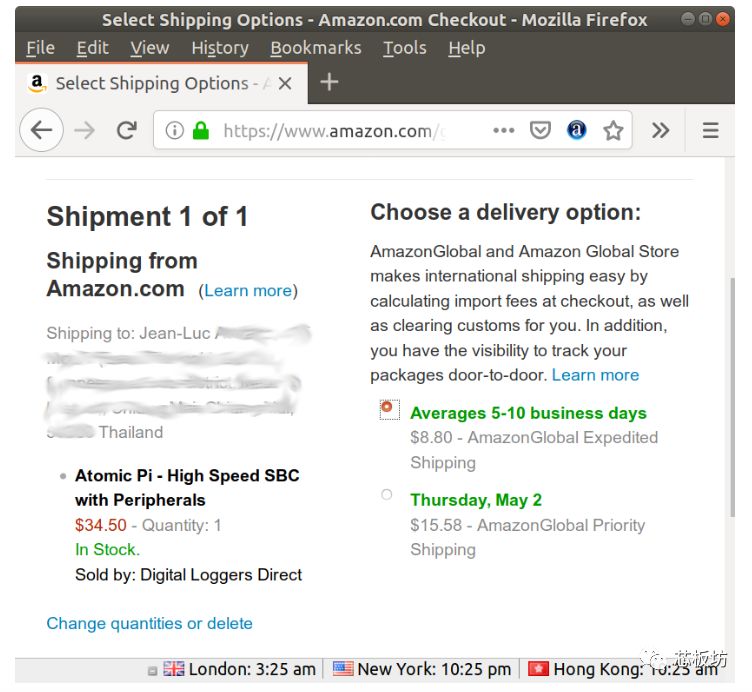This screenshot has width=752, height=692.
Task: Click New York clock US flag icon
Action: pos(342,669)
